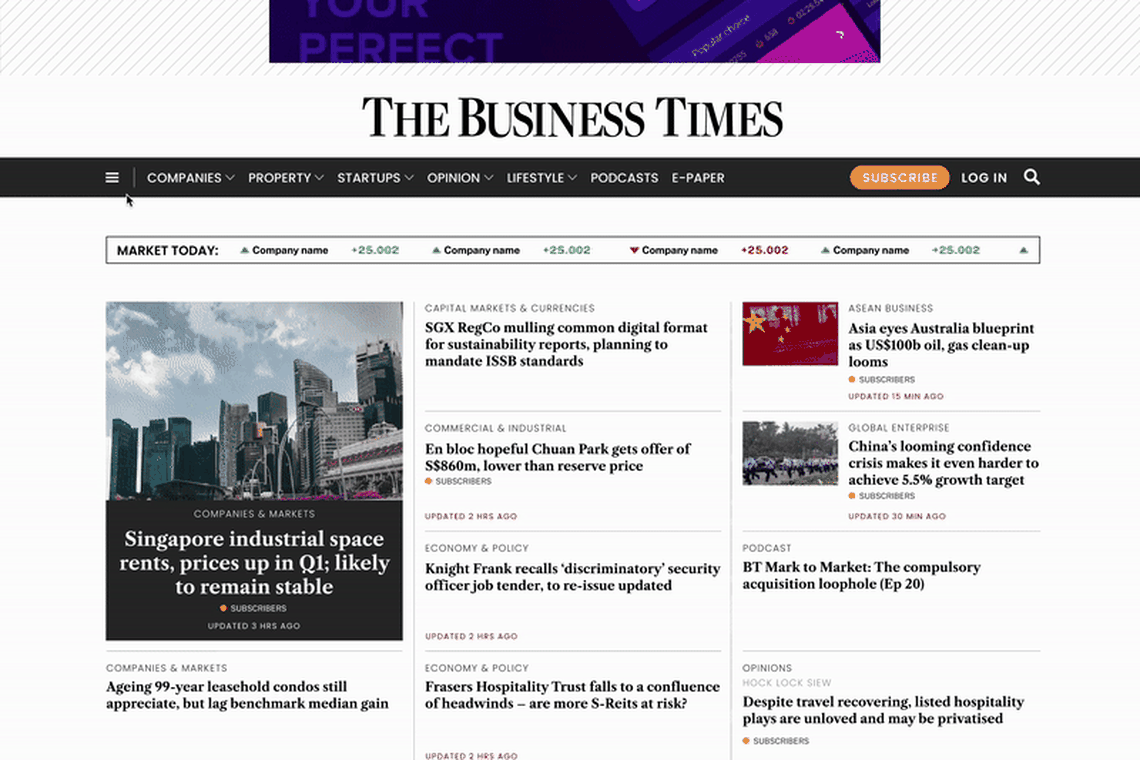
Task: Open the Lifestyle dropdown menu
Action: point(541,178)
